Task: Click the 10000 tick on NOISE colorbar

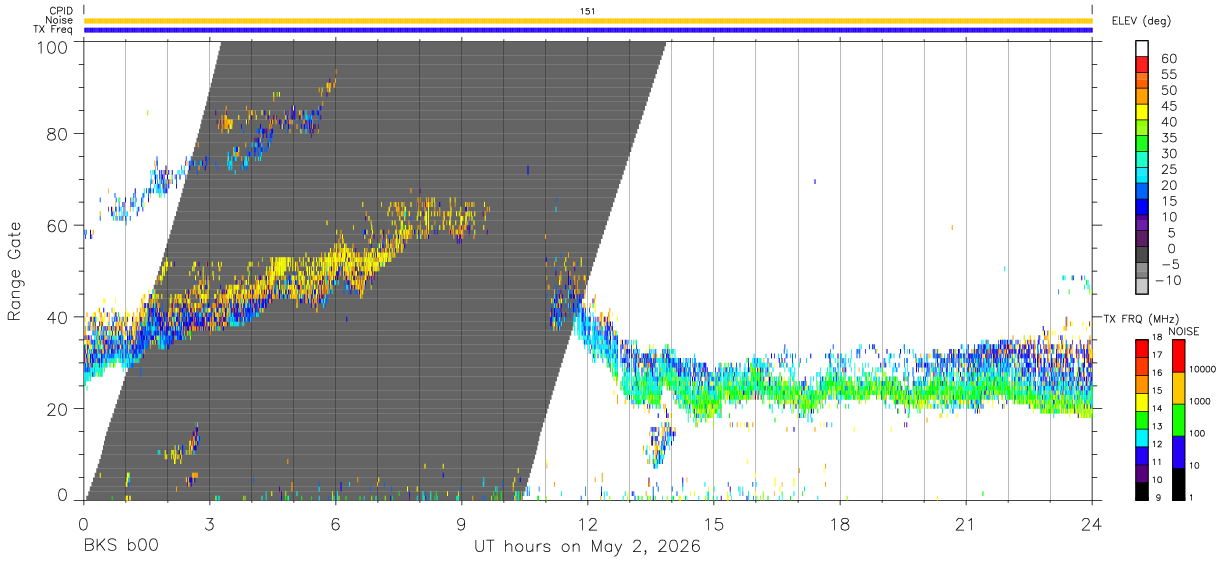Action: tap(1201, 369)
